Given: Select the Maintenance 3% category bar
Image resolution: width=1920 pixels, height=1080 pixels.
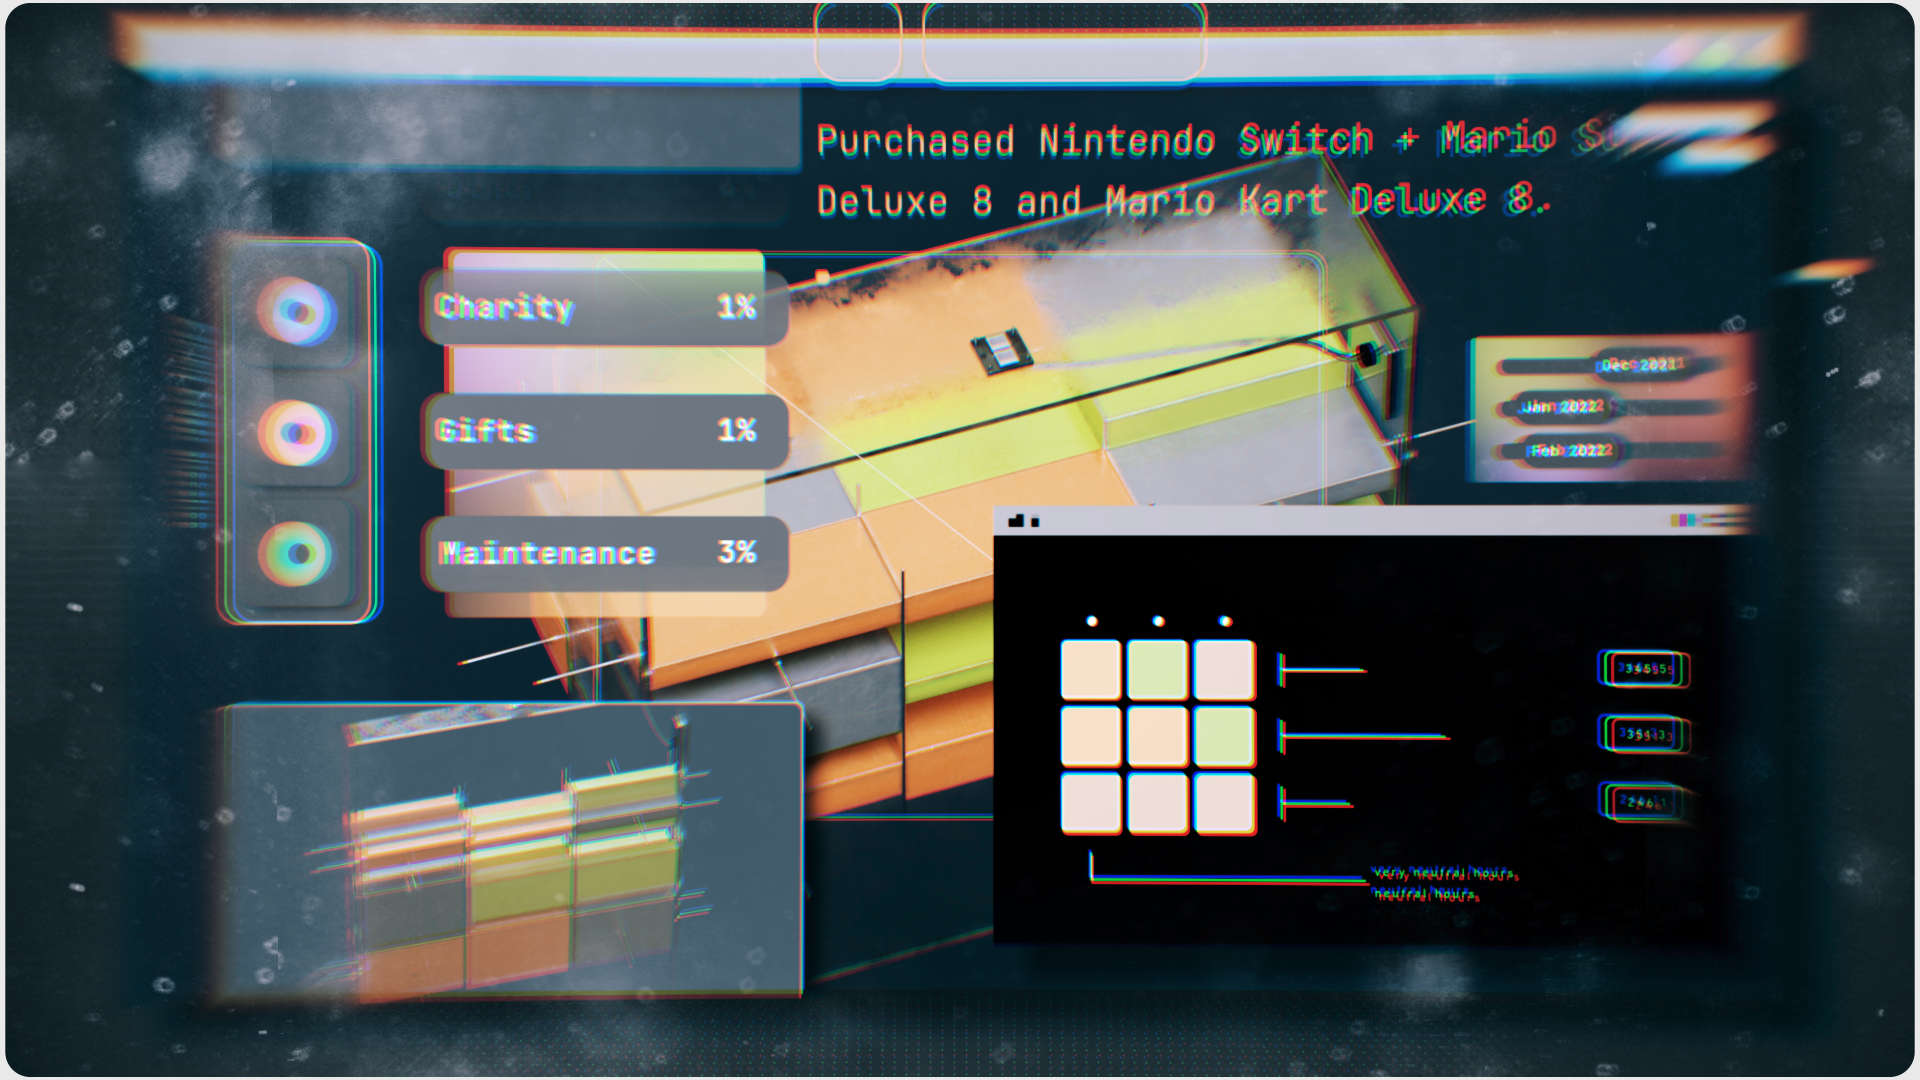Looking at the screenshot, I should tap(605, 553).
